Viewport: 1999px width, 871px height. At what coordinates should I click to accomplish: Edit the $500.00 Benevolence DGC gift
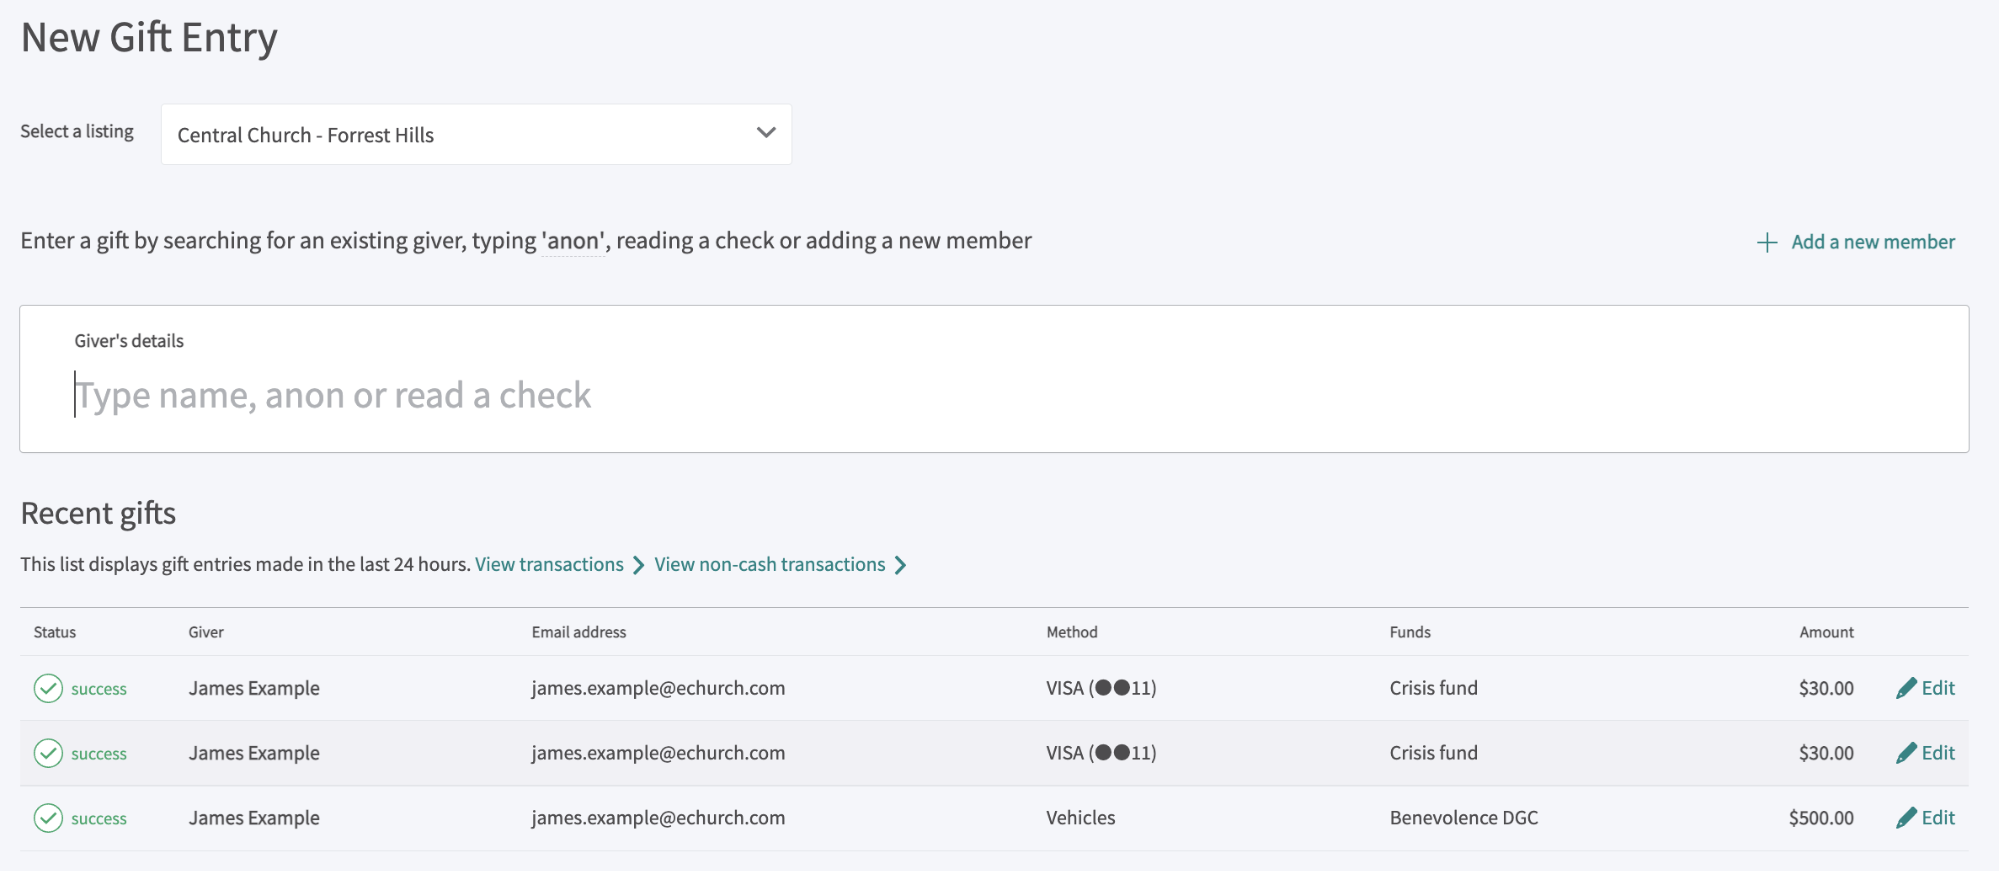point(1937,818)
